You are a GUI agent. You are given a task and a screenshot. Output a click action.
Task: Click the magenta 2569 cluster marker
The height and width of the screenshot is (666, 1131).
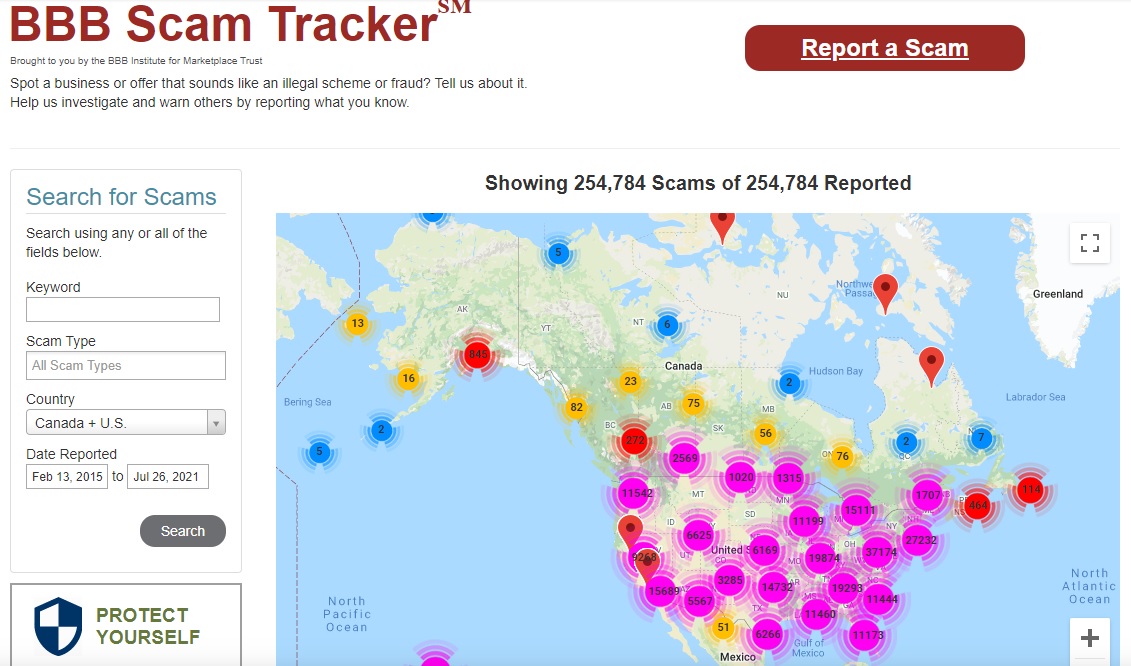coord(685,457)
